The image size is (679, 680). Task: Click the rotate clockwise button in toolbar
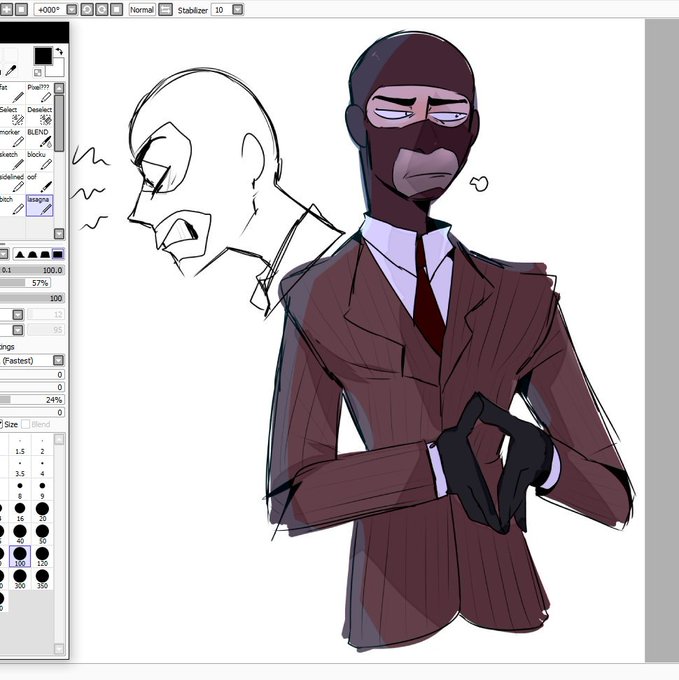tap(101, 10)
